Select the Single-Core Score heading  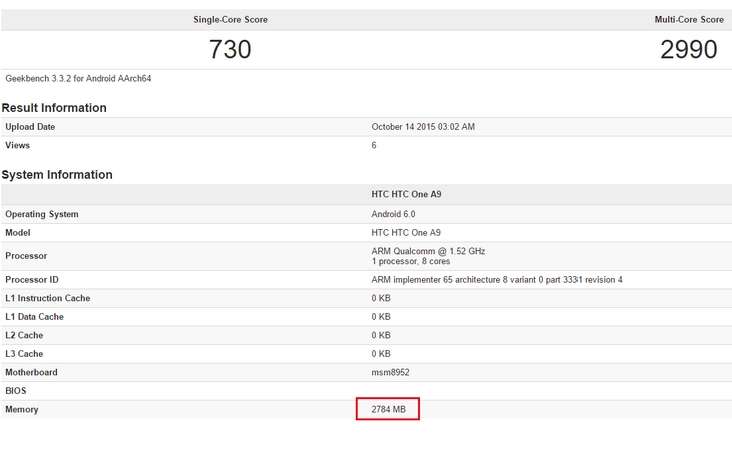coord(231,20)
